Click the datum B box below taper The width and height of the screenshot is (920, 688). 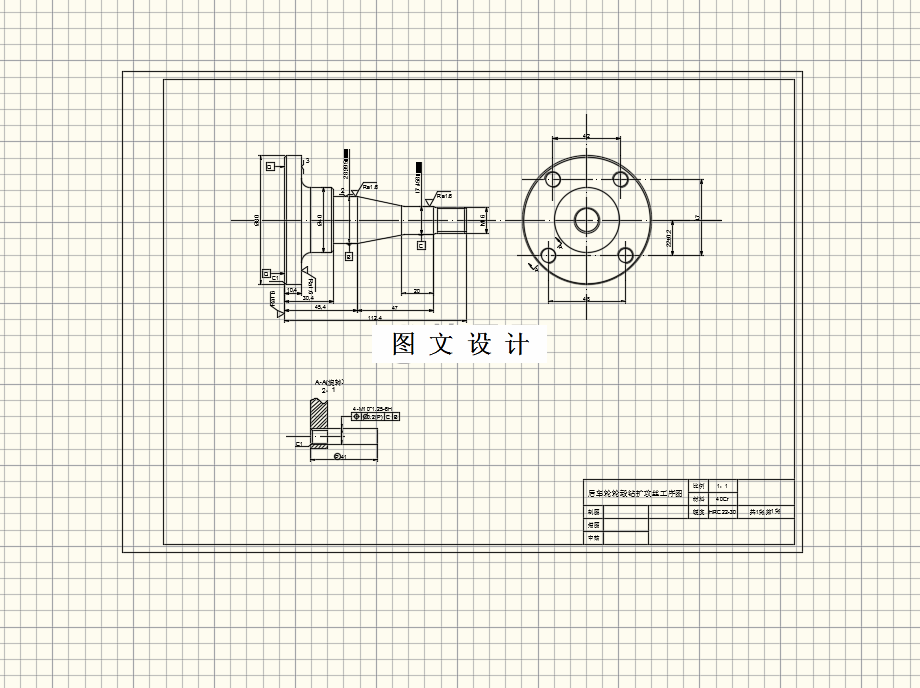click(x=349, y=256)
